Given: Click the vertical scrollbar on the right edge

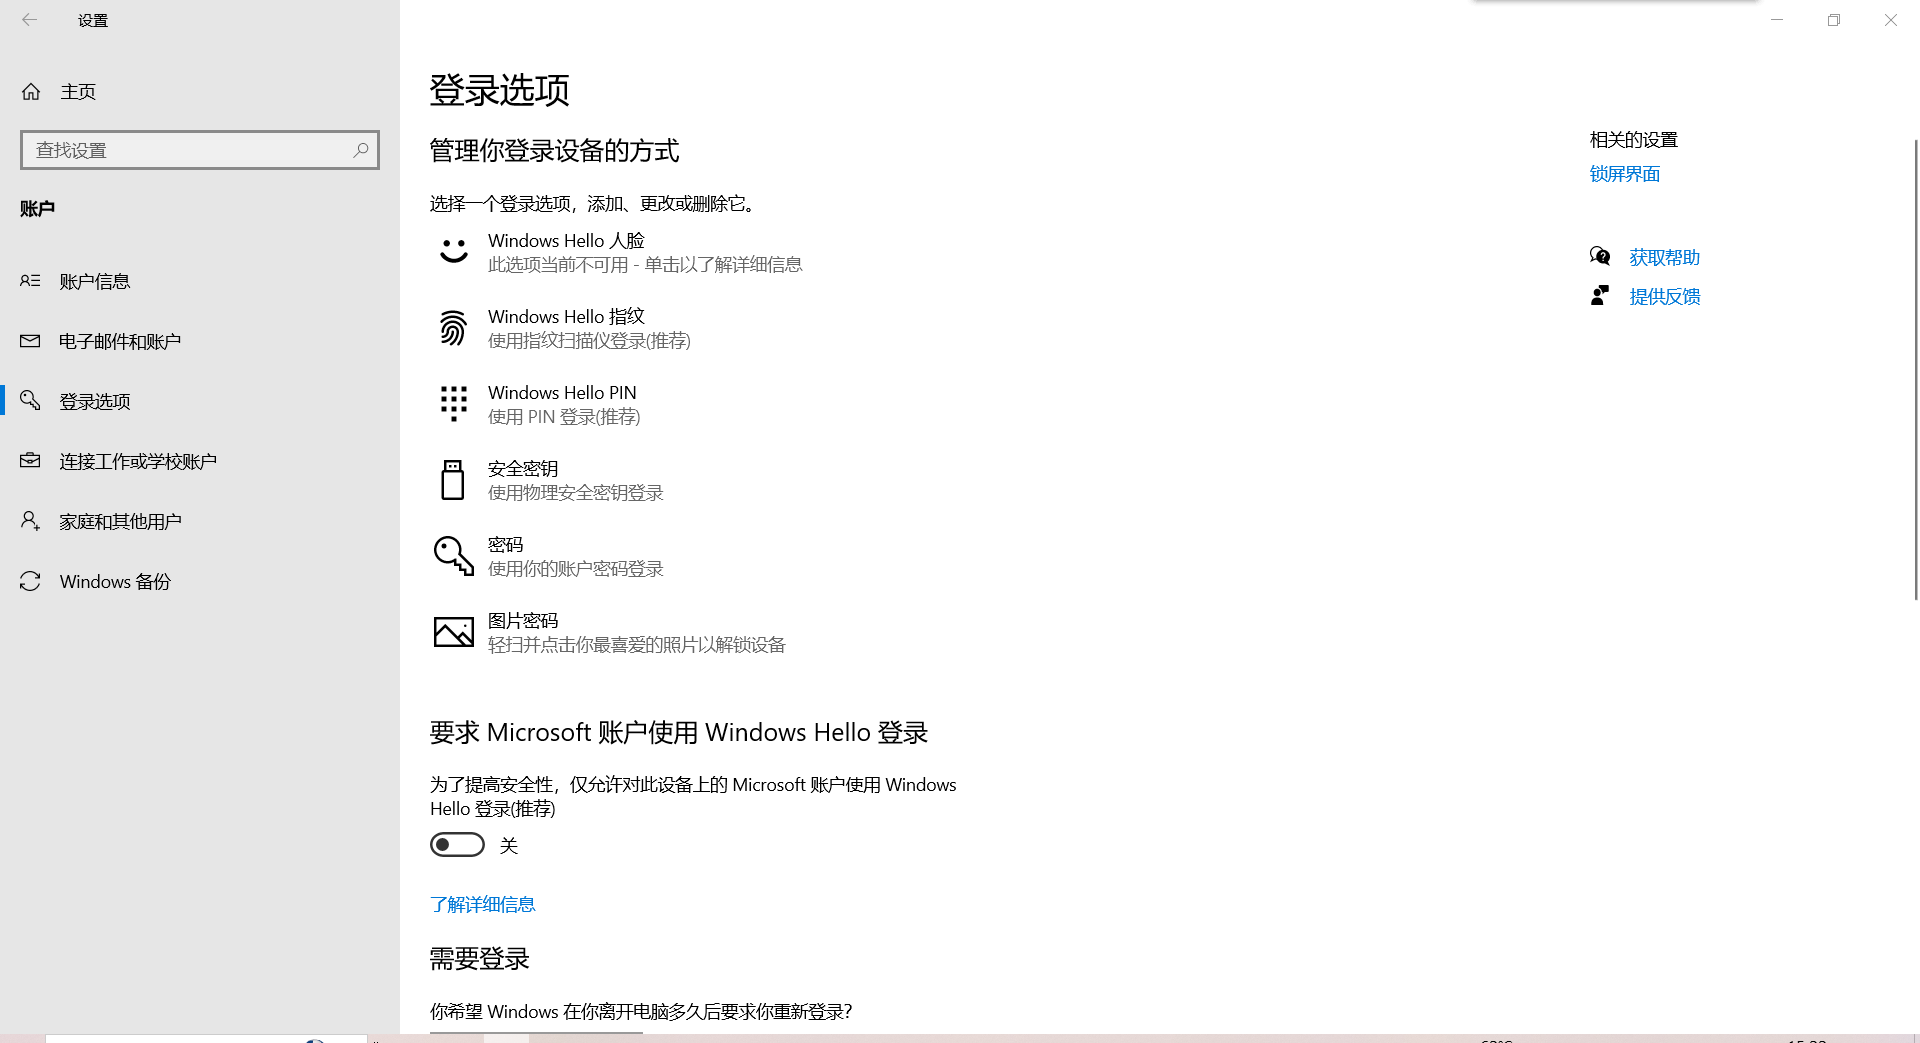Looking at the screenshot, I should pyautogui.click(x=1915, y=370).
